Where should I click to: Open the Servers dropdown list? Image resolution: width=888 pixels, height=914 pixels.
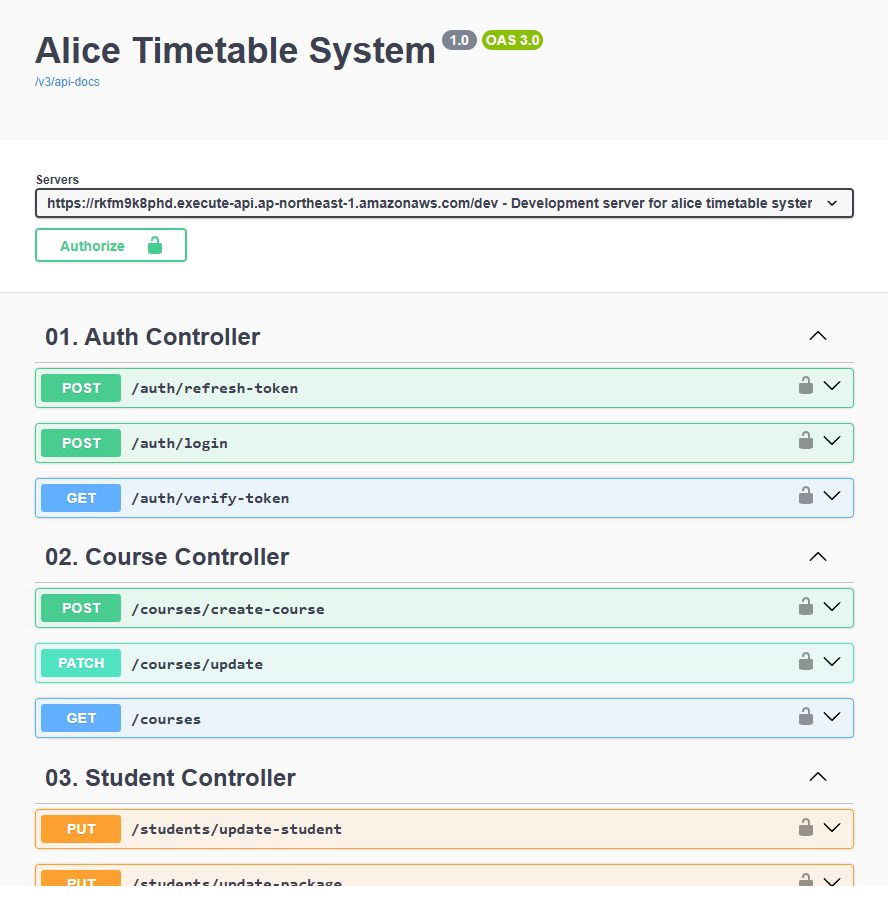click(x=444, y=203)
